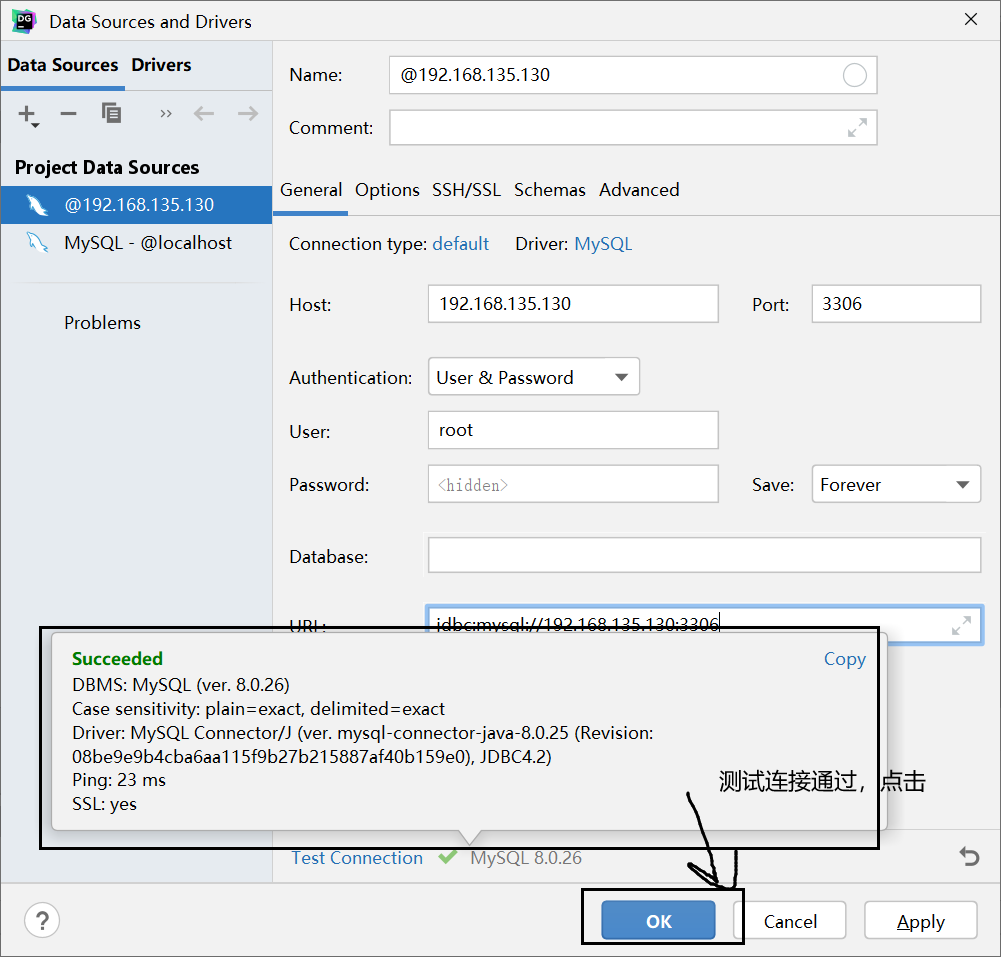Screen dimensions: 1001x957
Task: Remove selected data source with minus icon
Action: (x=68, y=114)
